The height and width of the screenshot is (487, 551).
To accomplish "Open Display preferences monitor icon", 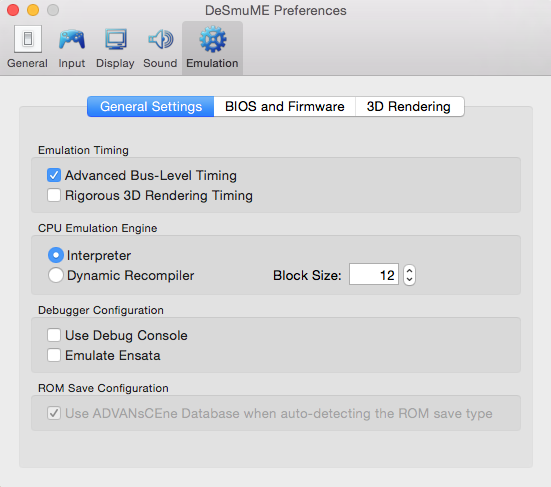I will click(116, 39).
